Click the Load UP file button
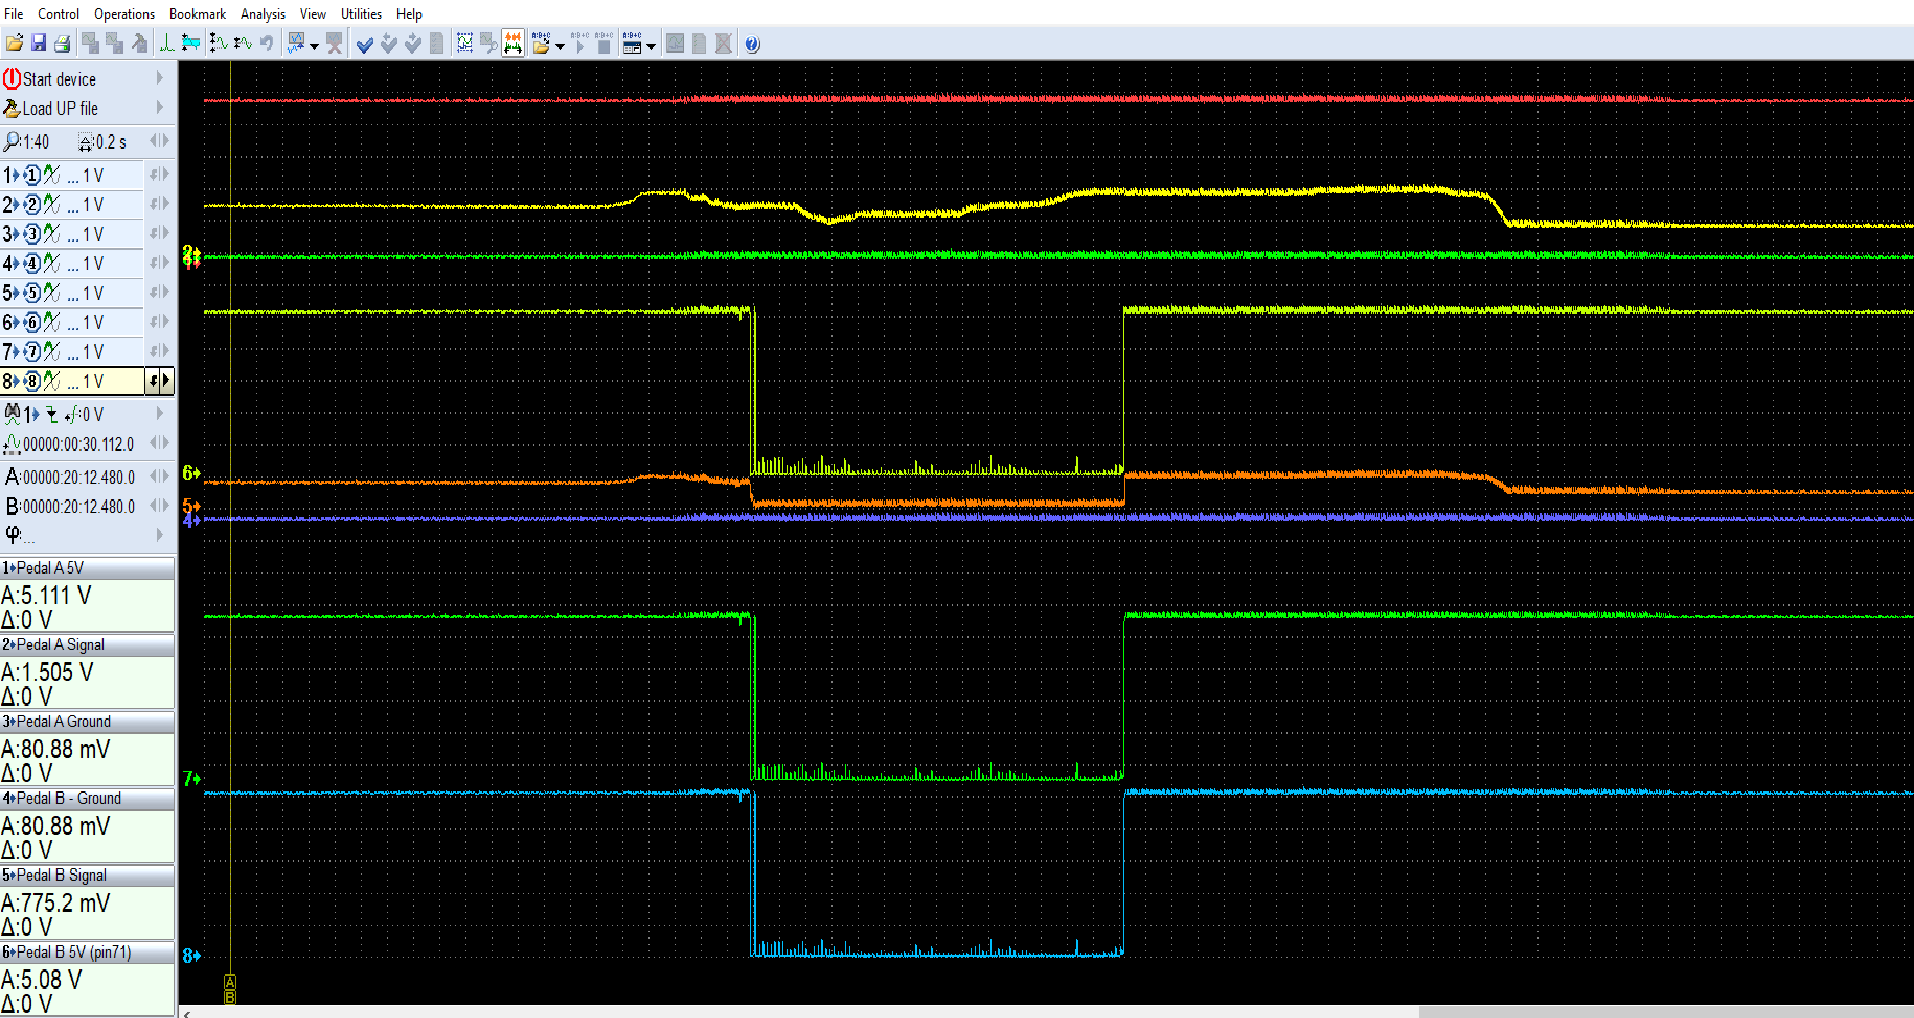This screenshot has height=1018, width=1914. 60,108
